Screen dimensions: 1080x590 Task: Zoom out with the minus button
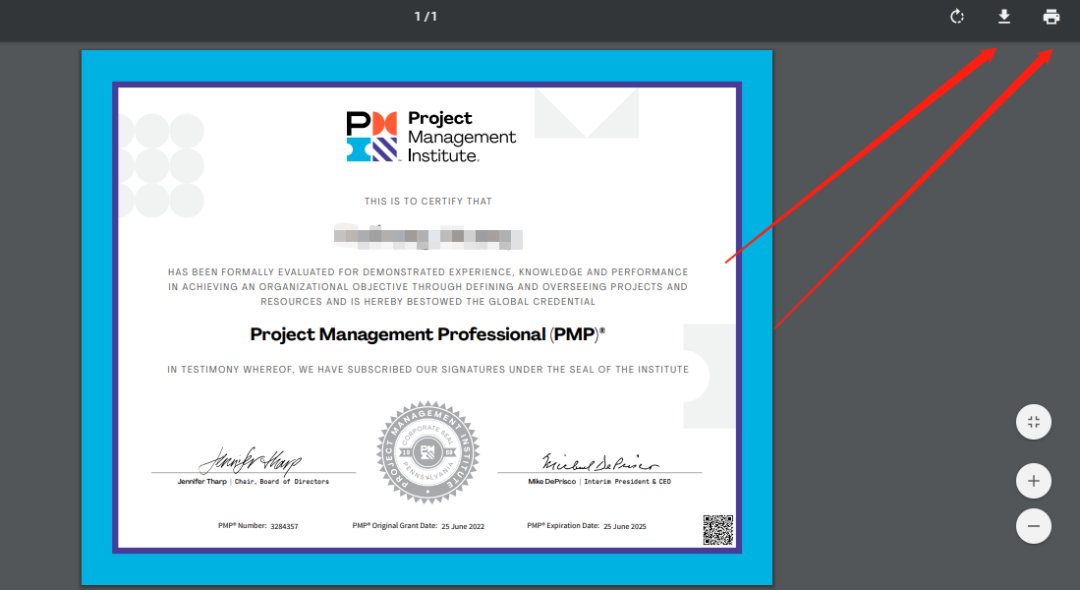pos(1033,526)
